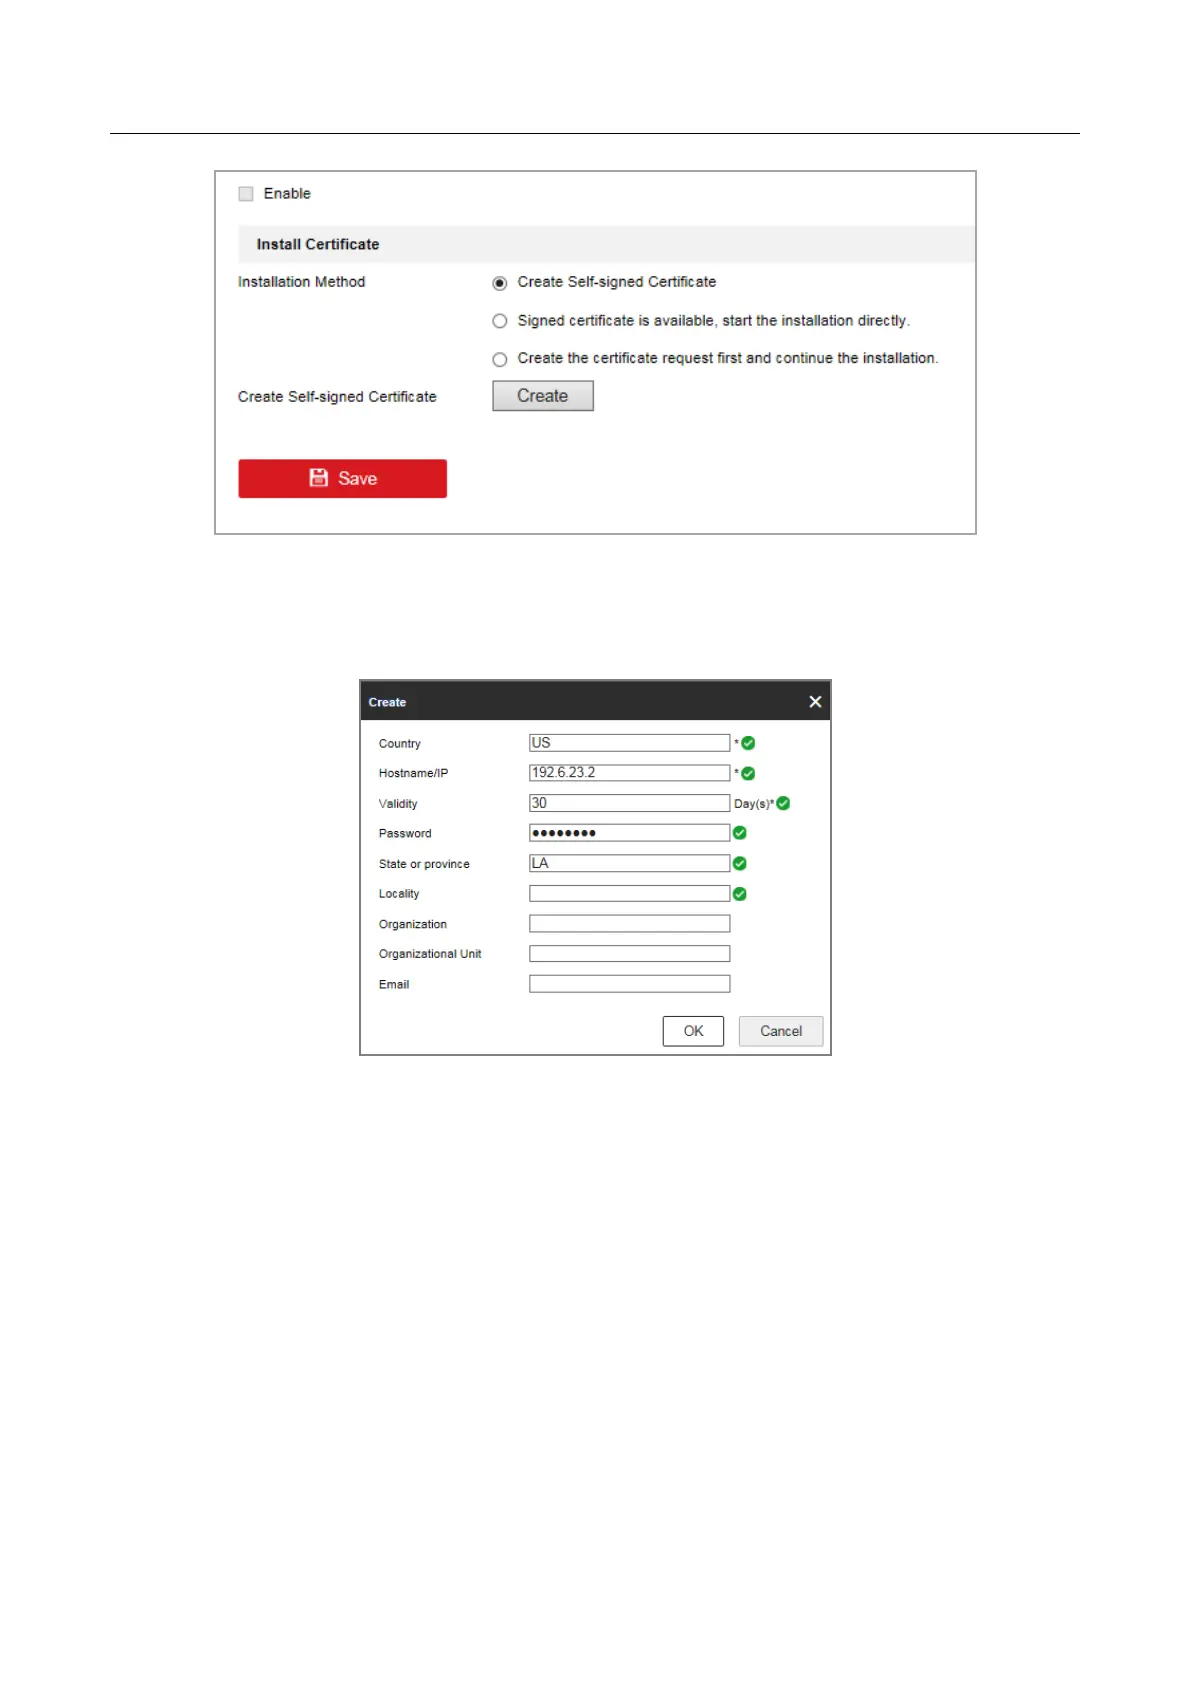Click into the Email field

click(x=629, y=984)
